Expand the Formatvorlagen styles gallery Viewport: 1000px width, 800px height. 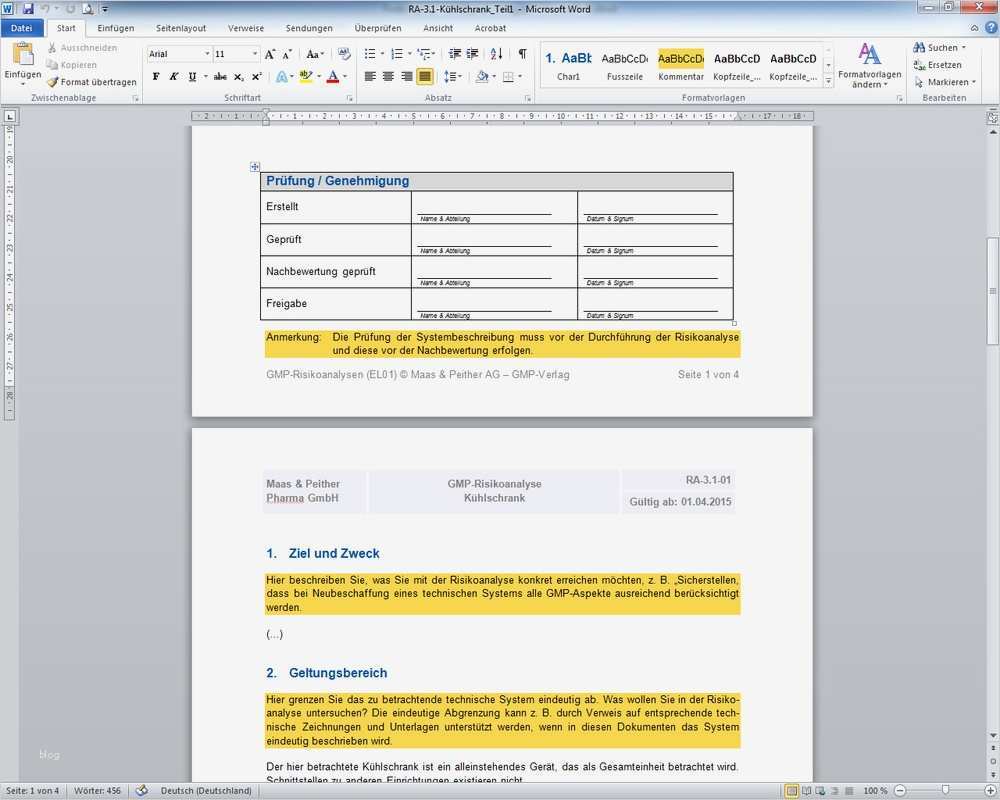[828, 81]
